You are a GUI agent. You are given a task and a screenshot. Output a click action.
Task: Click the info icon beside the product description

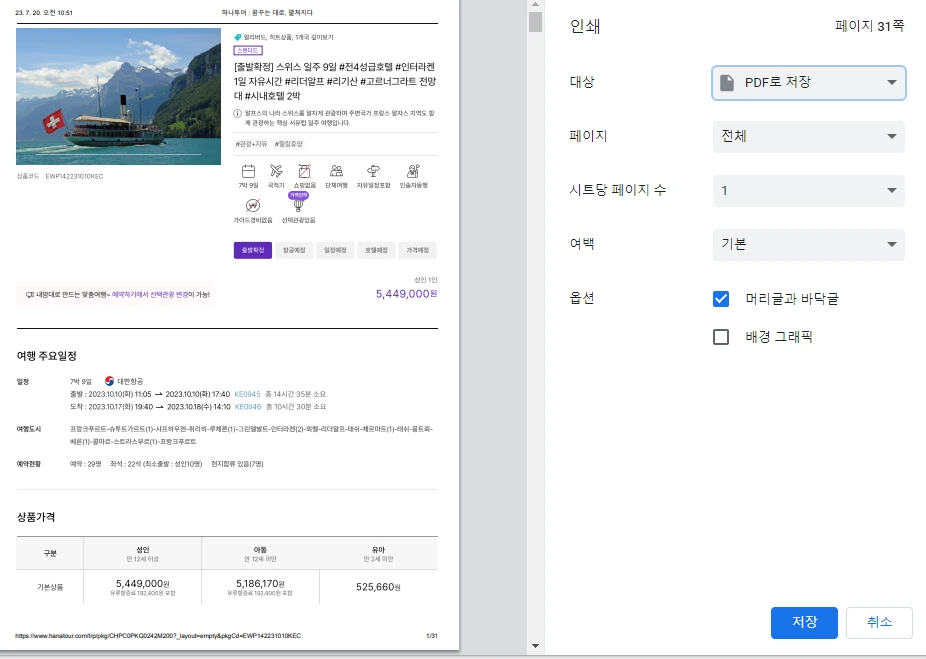coord(237,113)
